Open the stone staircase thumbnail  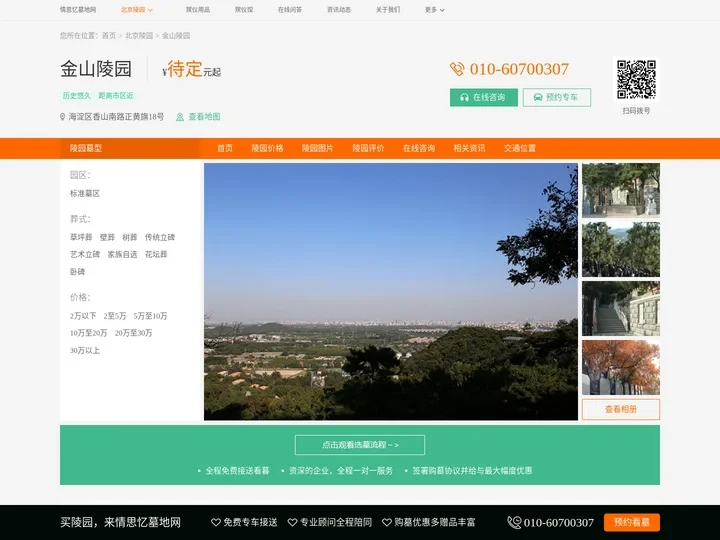click(x=621, y=309)
